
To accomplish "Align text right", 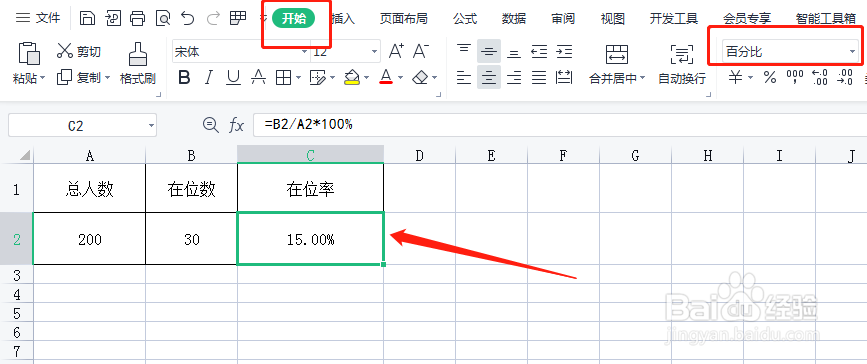I will [x=514, y=77].
